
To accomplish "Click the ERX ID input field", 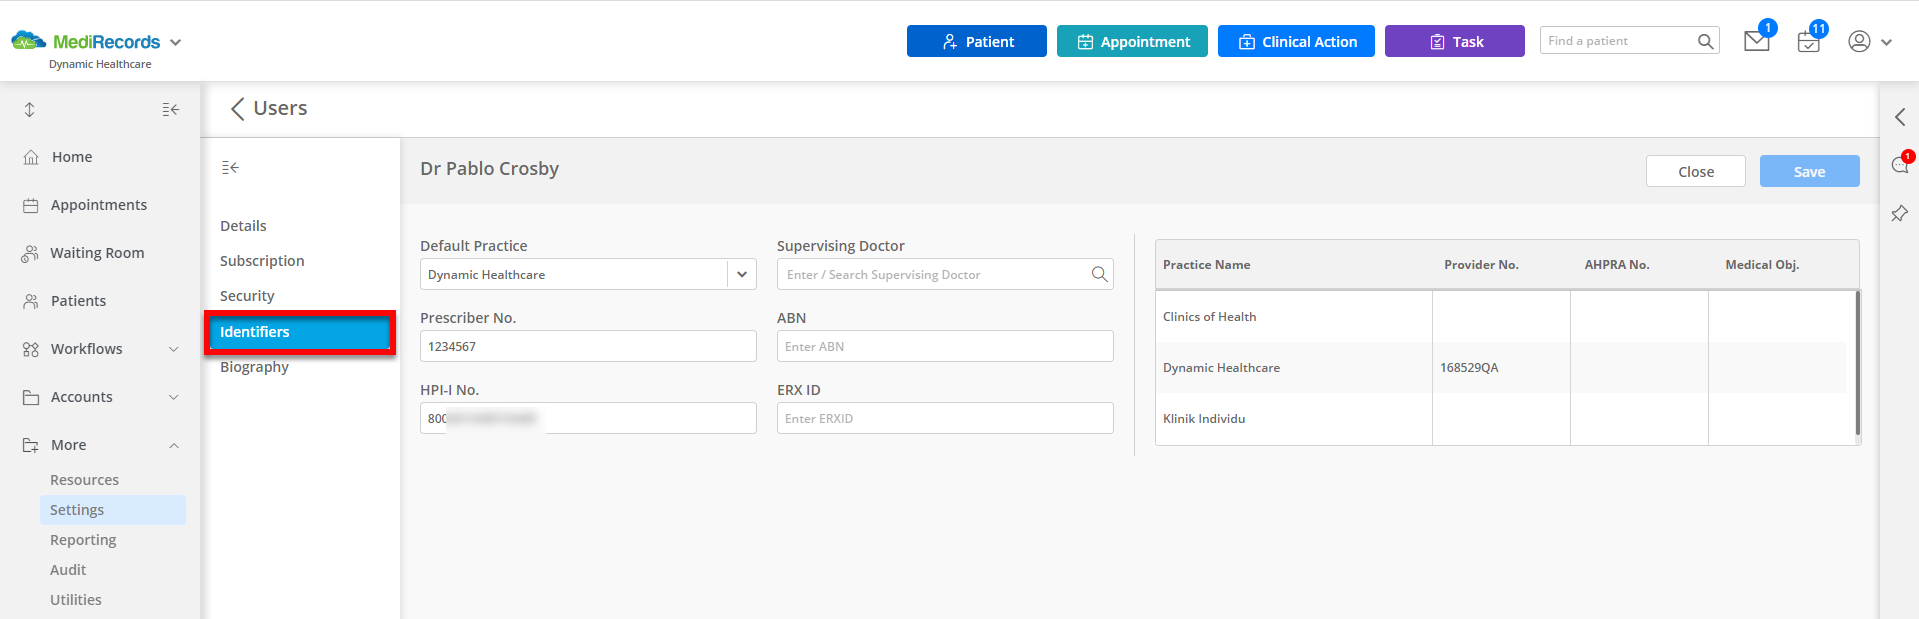I will 945,418.
